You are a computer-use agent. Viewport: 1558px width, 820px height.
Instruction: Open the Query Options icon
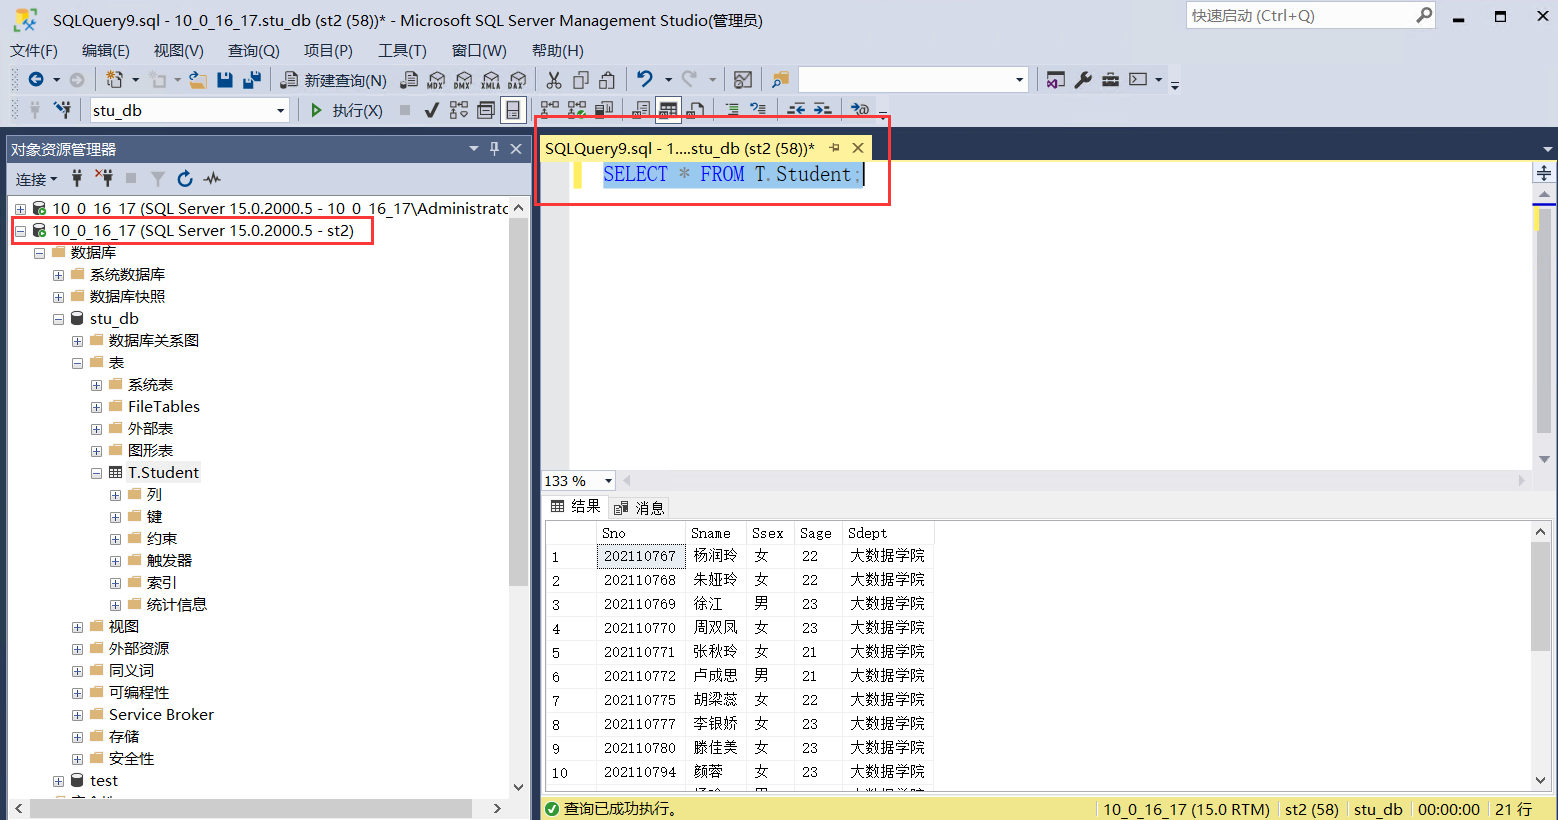pos(486,110)
